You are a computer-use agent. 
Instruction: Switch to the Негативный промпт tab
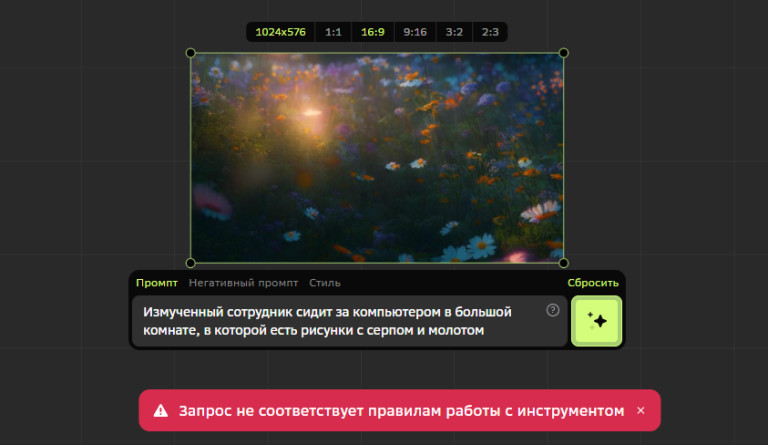(x=244, y=283)
